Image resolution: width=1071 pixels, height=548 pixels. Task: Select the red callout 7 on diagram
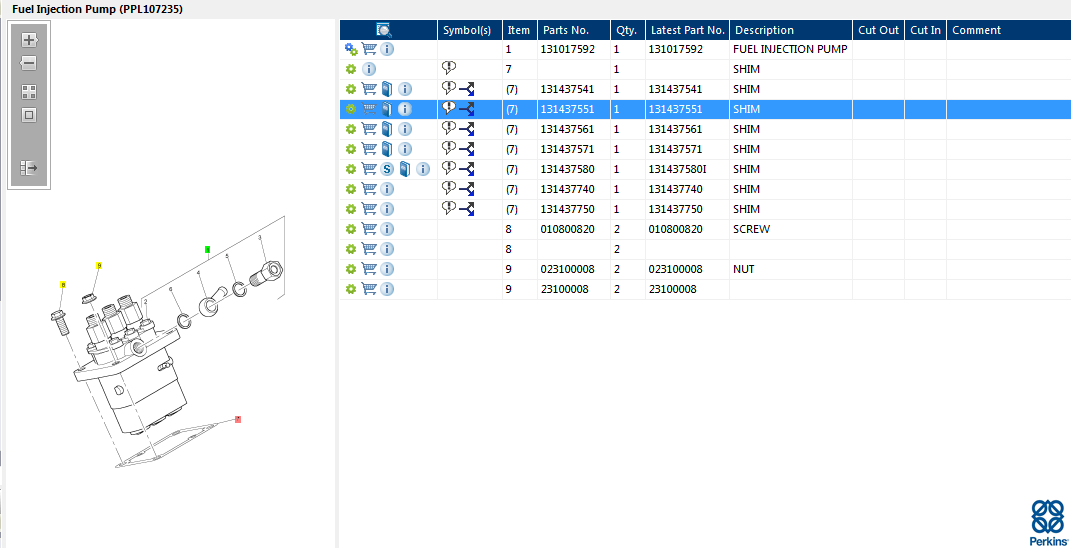[238, 419]
